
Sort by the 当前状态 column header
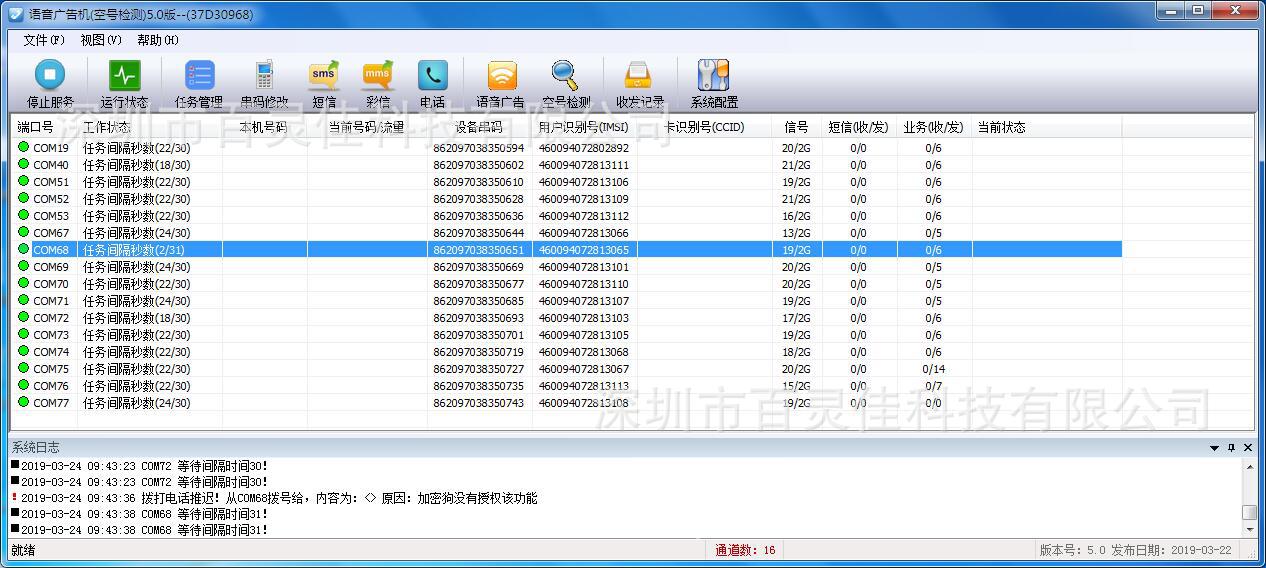coord(1047,127)
